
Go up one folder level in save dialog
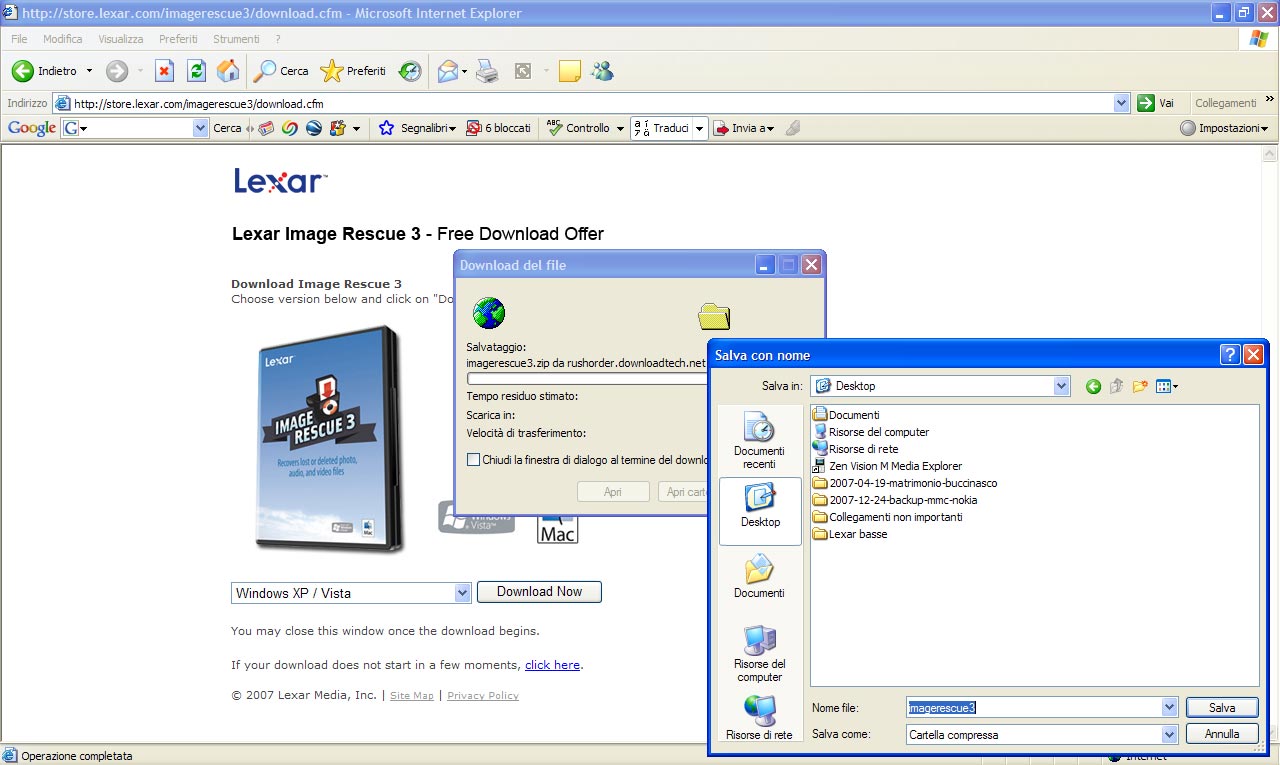(1117, 386)
